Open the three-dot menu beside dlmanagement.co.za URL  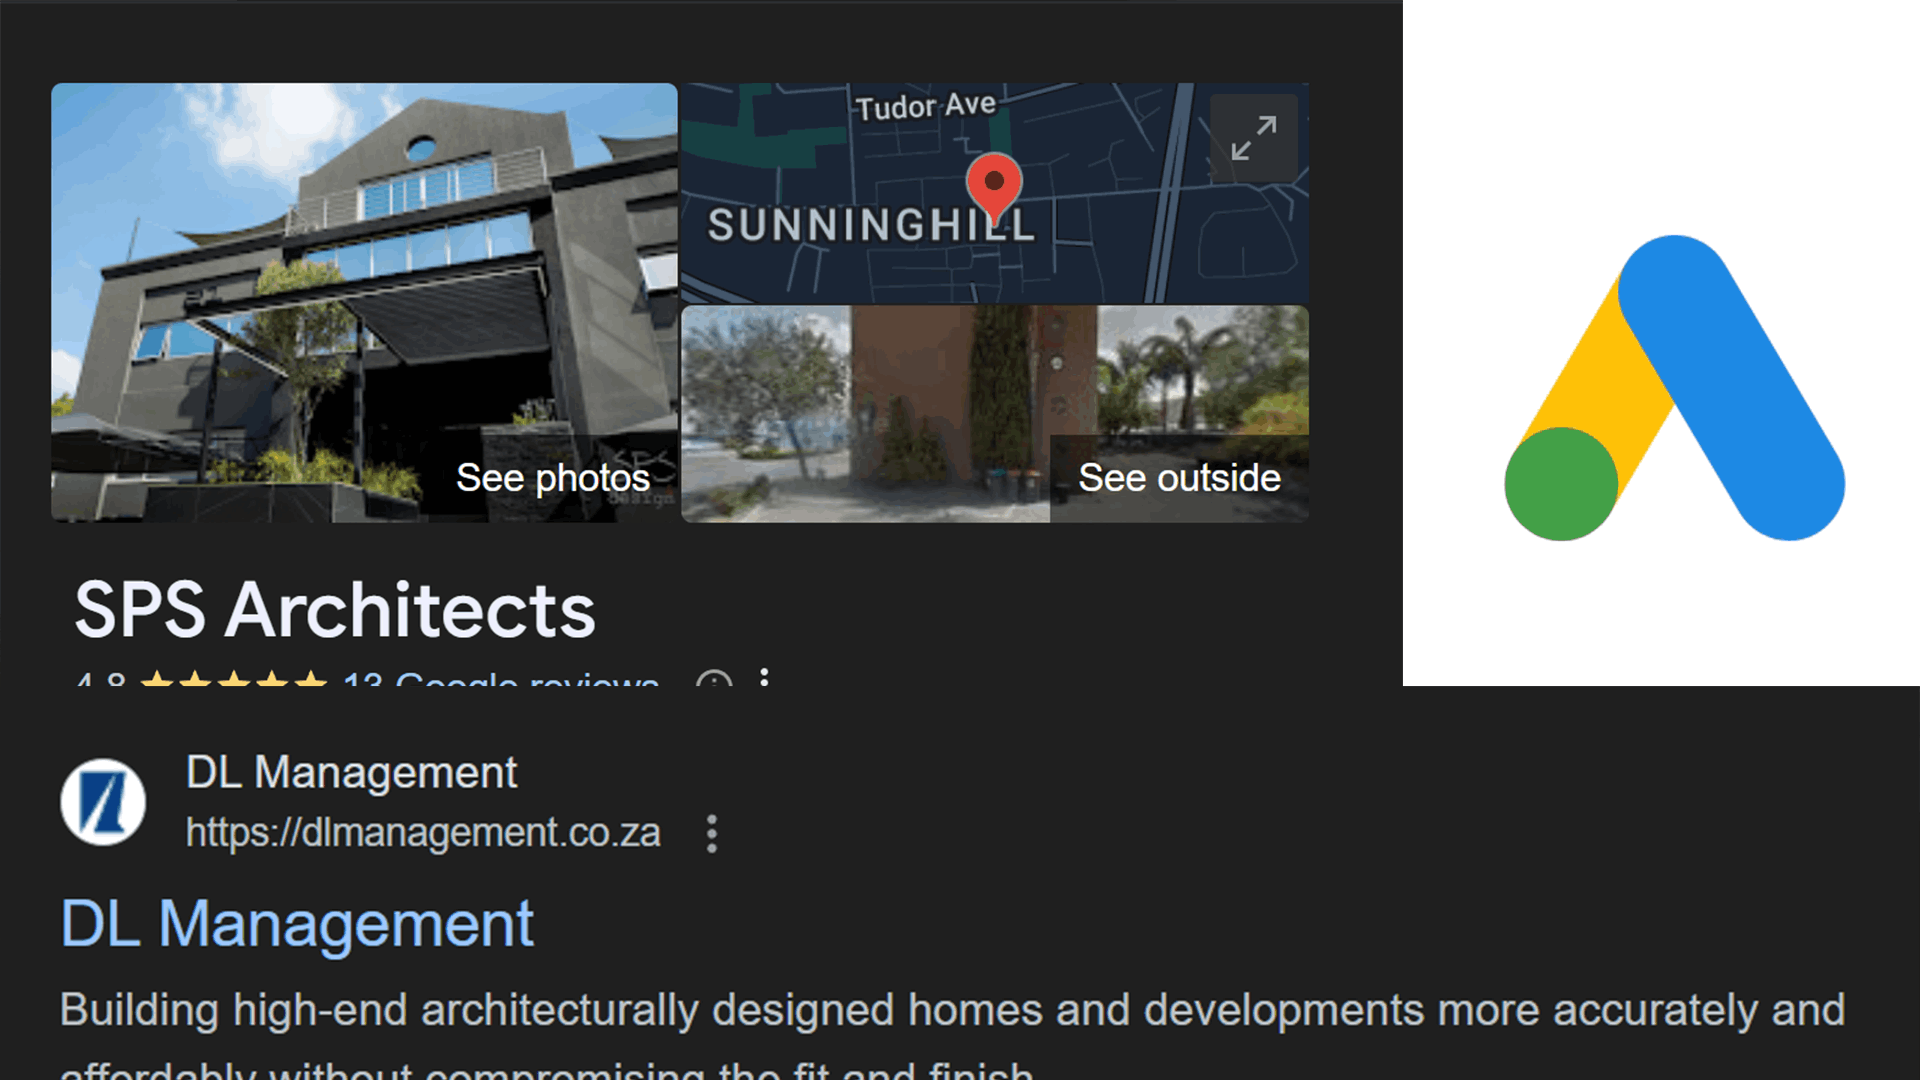point(712,833)
